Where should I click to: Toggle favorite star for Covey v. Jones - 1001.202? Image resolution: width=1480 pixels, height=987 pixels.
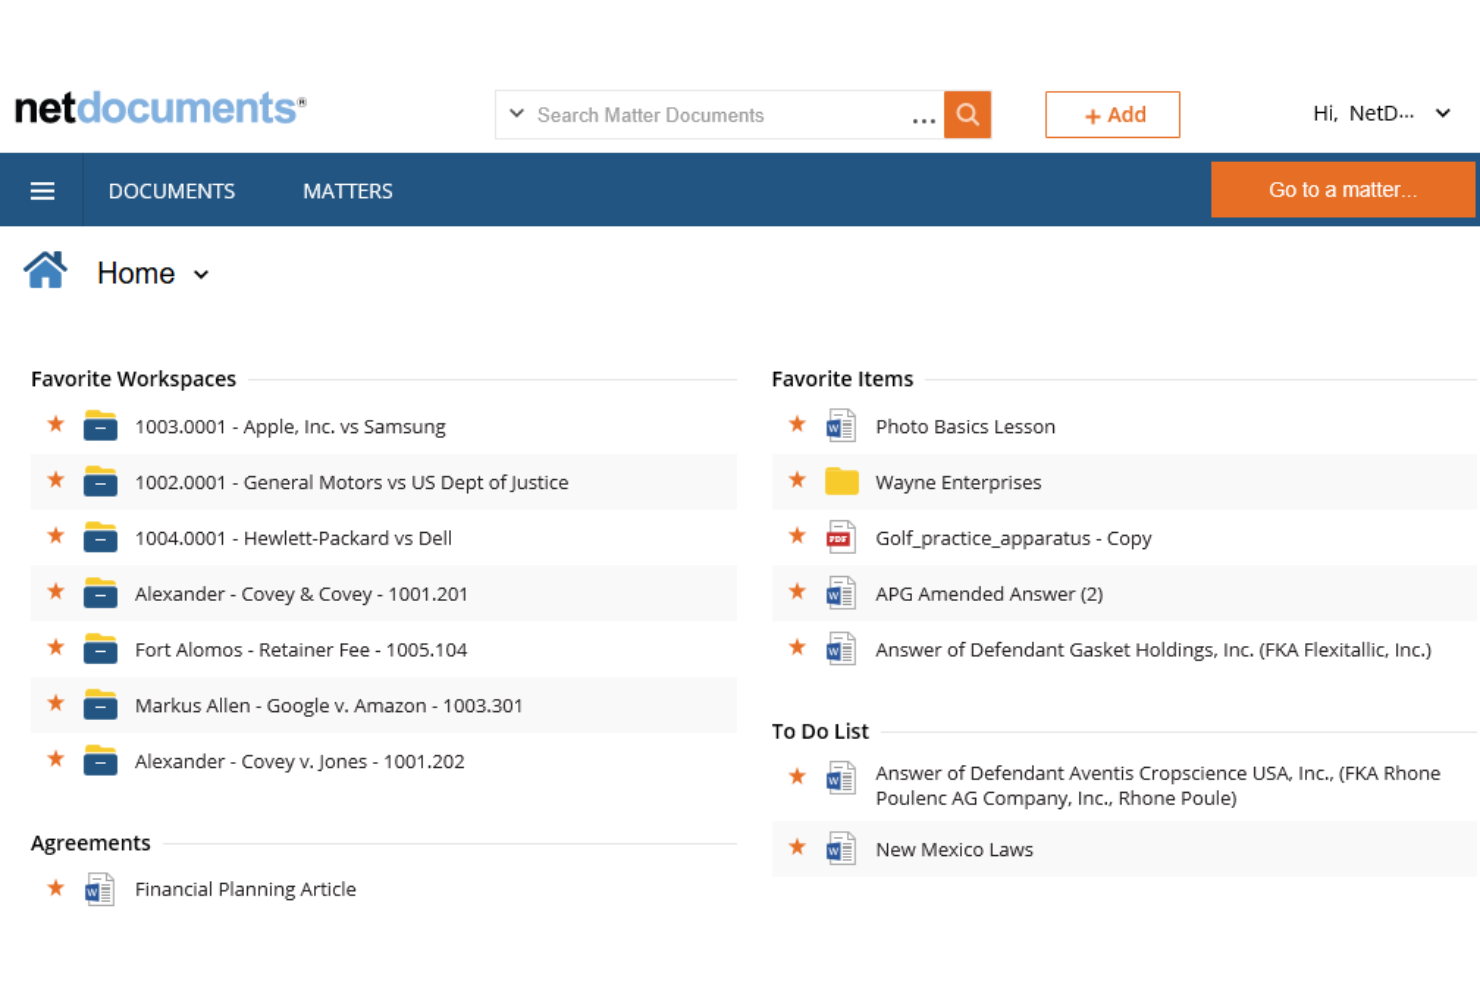[x=56, y=760]
